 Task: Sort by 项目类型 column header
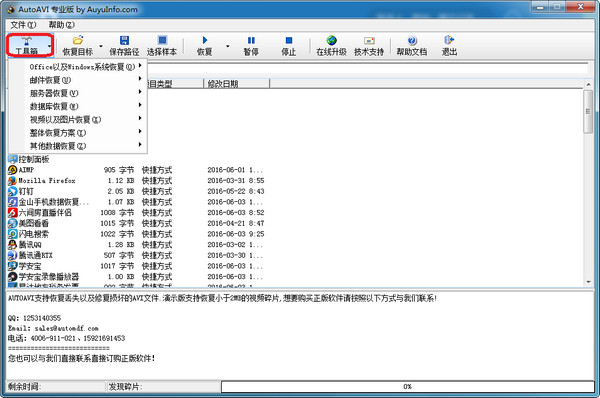[x=174, y=84]
